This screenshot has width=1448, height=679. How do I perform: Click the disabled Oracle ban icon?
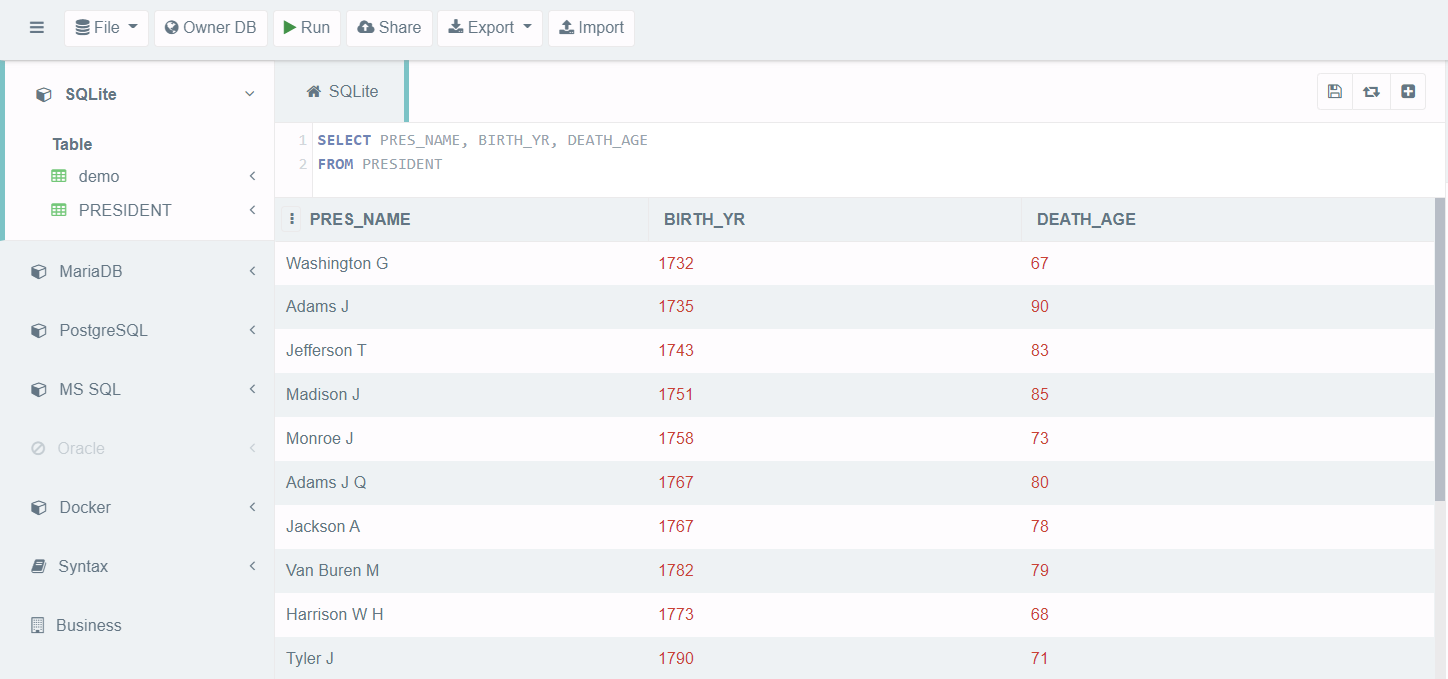pyautogui.click(x=38, y=448)
